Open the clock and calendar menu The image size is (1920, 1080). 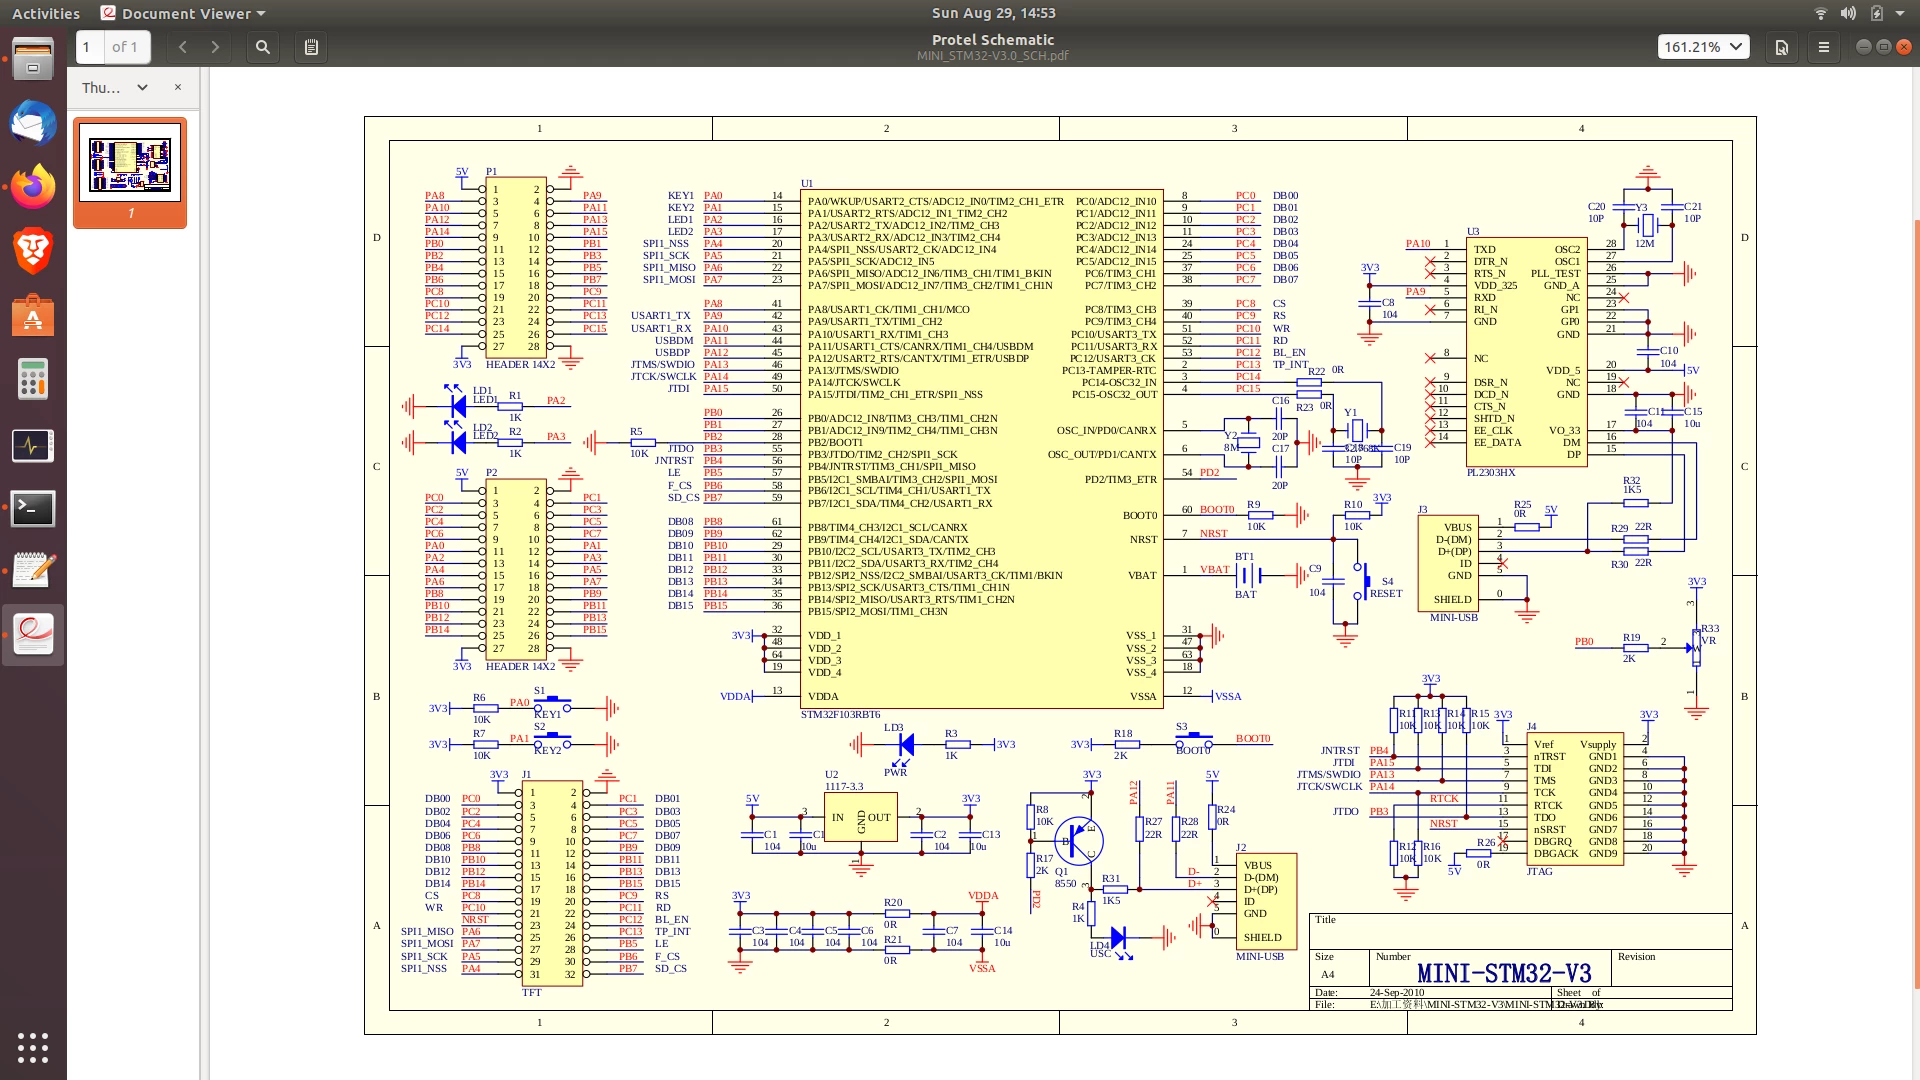click(x=993, y=13)
